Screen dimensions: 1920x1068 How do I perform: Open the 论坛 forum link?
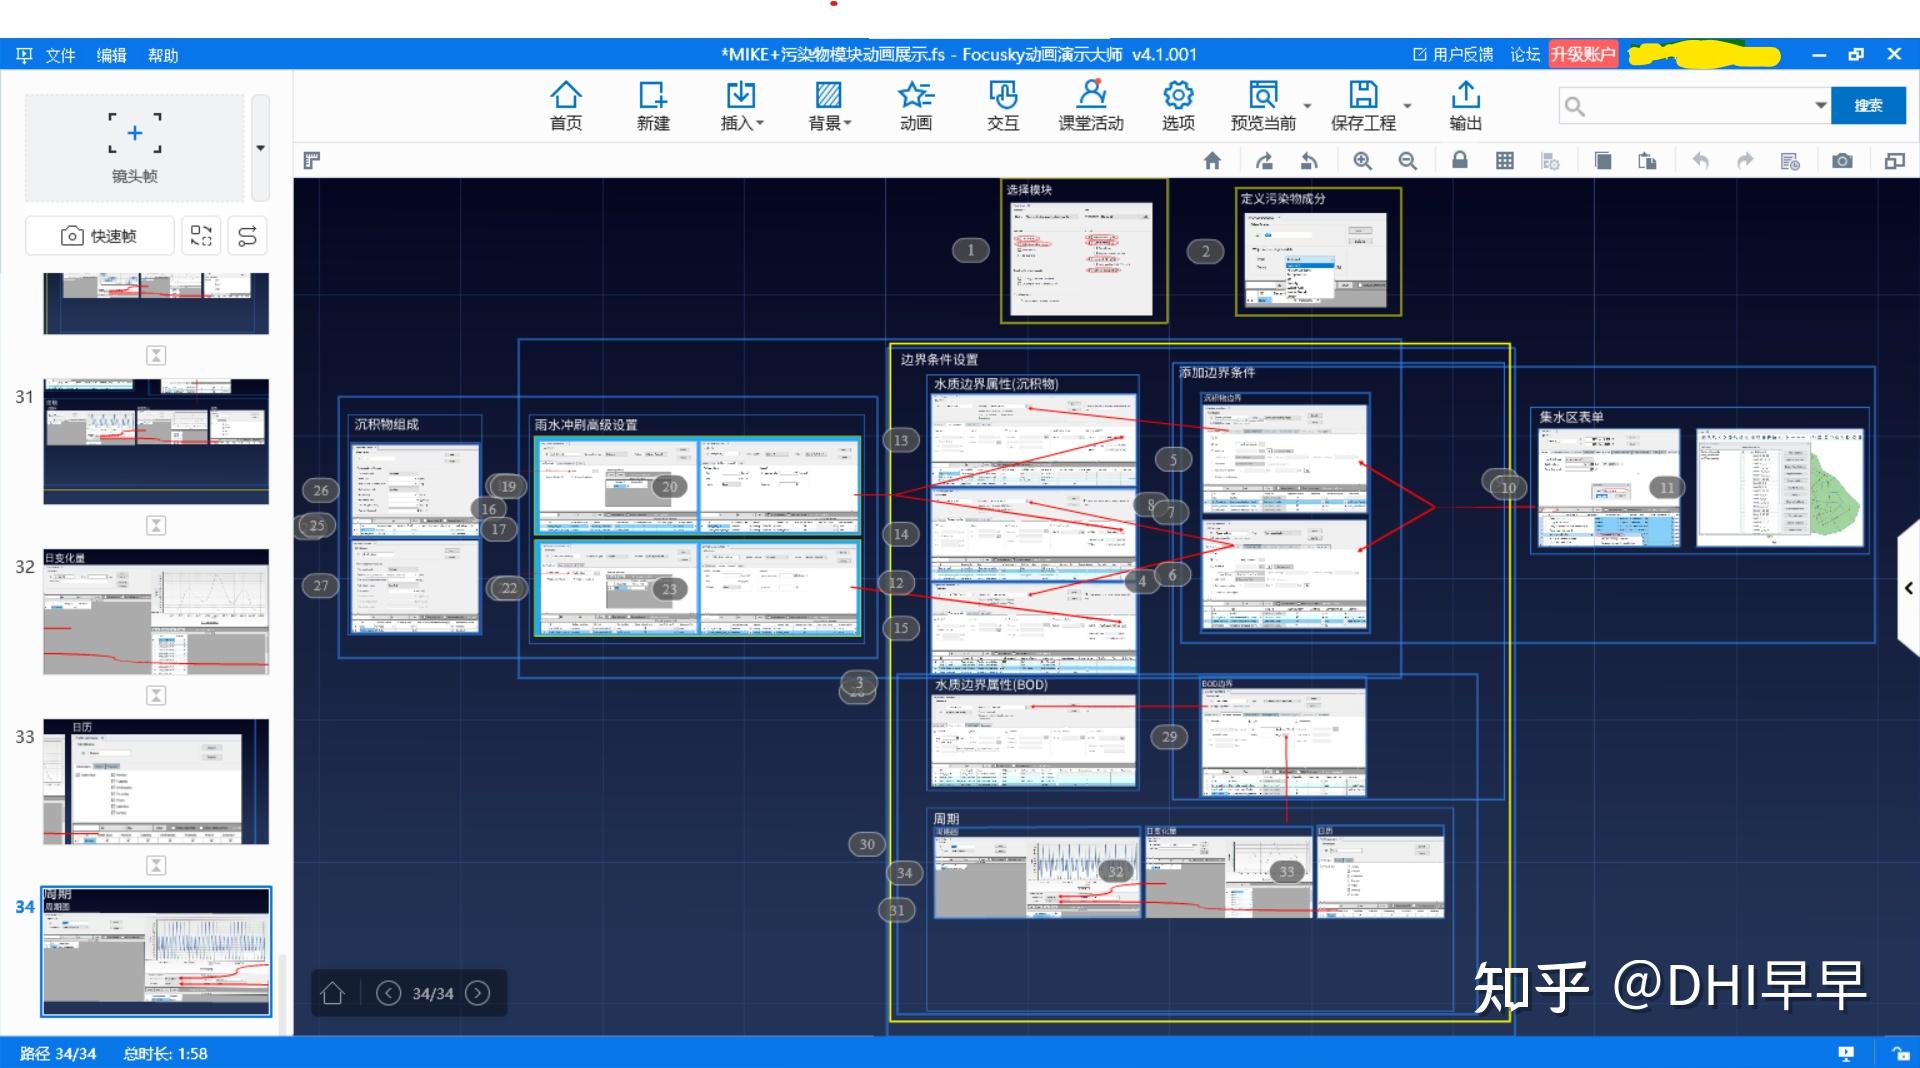tap(1525, 55)
